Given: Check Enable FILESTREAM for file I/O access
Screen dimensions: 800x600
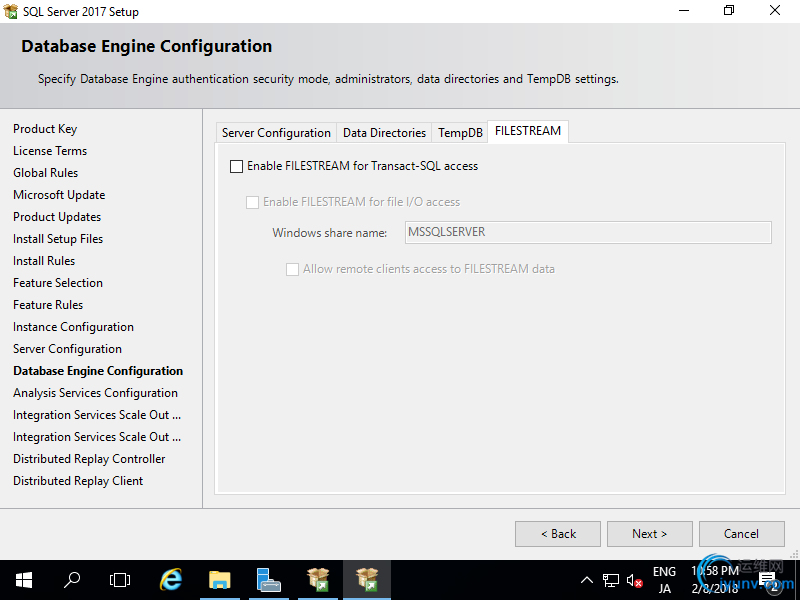Looking at the screenshot, I should 253,203.
